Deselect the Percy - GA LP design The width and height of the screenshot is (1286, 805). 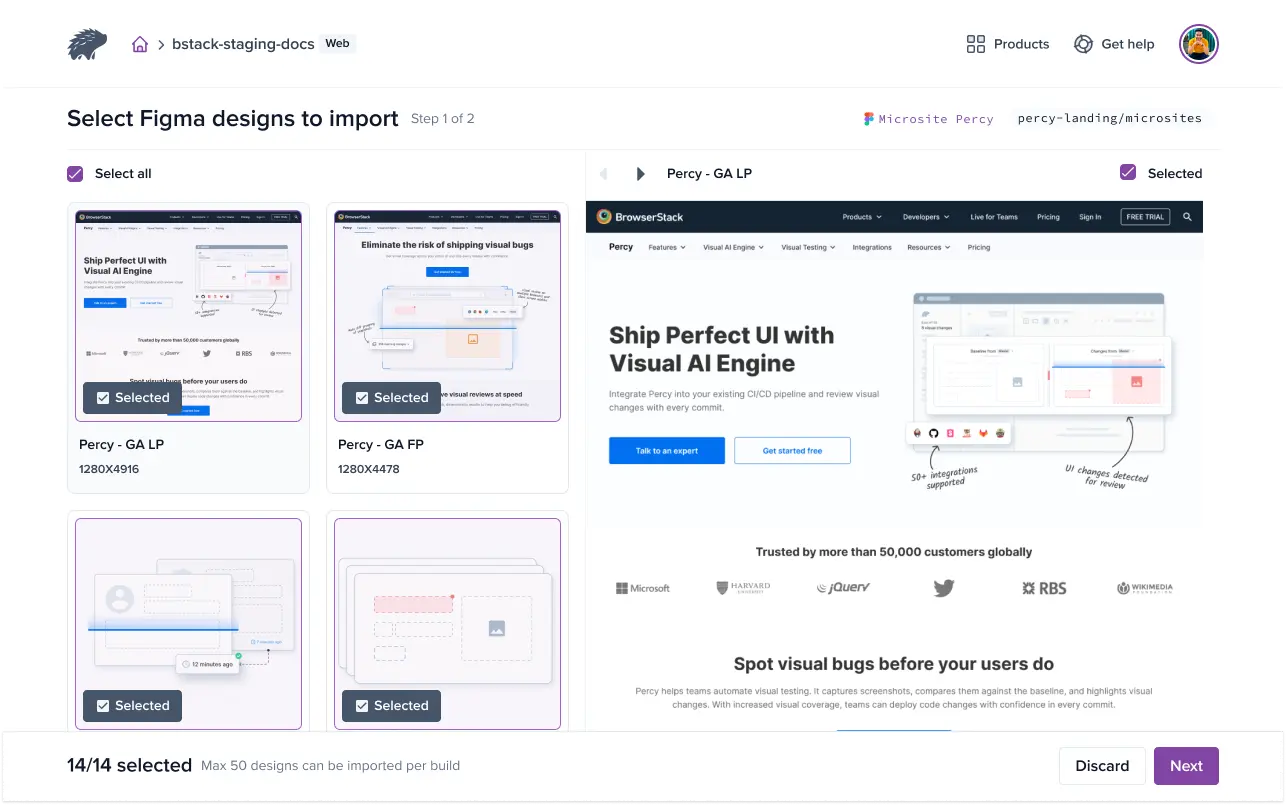(x=132, y=398)
